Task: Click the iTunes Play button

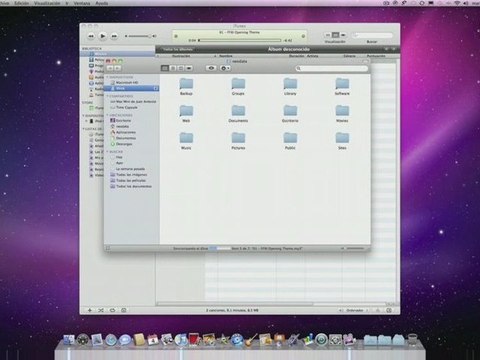Action: click(103, 36)
